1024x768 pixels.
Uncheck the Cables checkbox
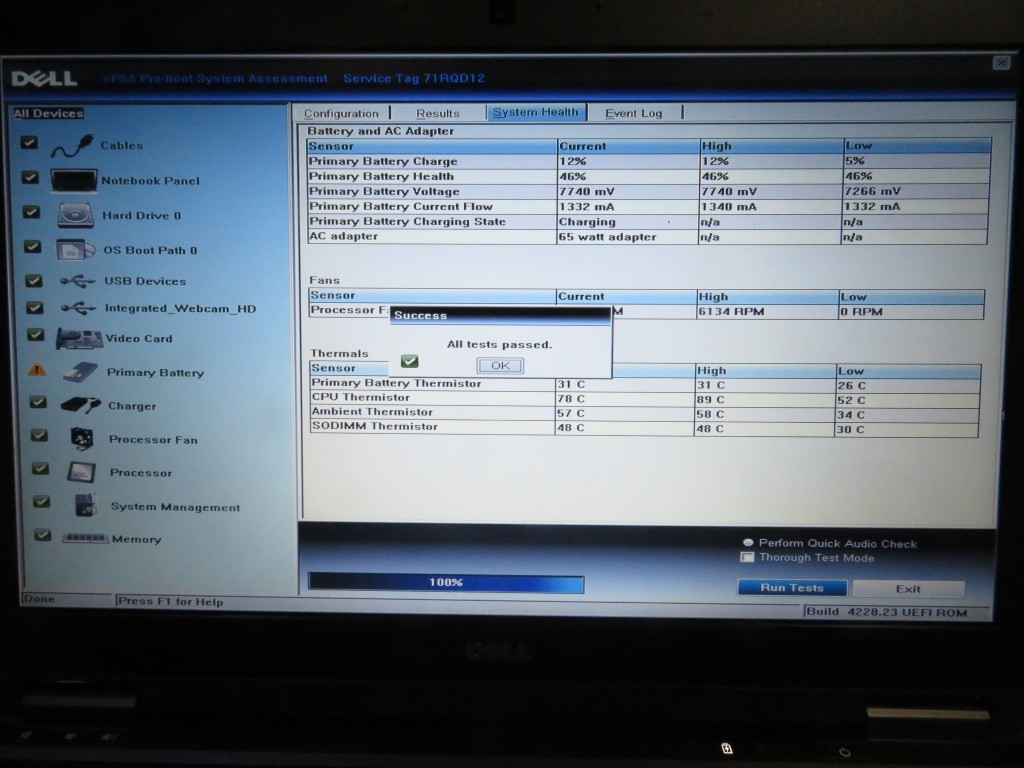29,142
